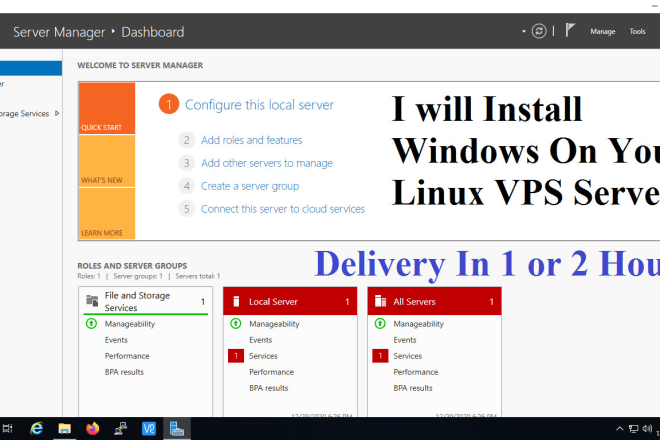Click the step 4 number circle
This screenshot has width=660, height=440.
[186, 186]
